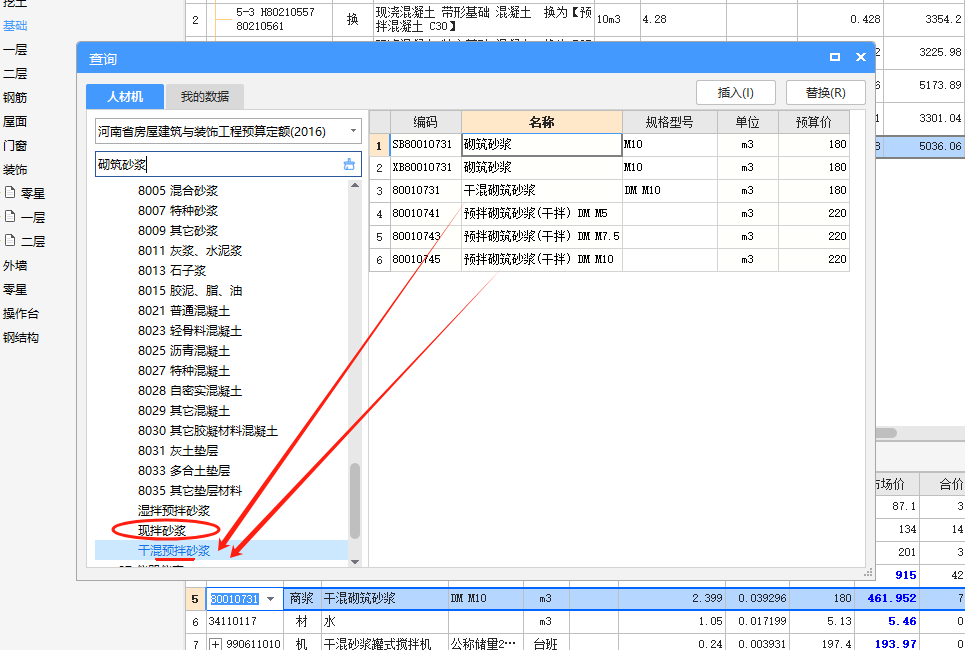965x650 pixels.
Task: Select 8027 特种混凝土 tree node
Action: (x=184, y=371)
